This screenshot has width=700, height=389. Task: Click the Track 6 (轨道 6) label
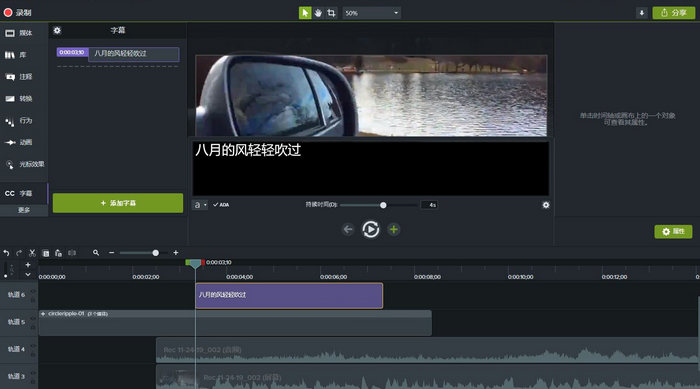(17, 295)
